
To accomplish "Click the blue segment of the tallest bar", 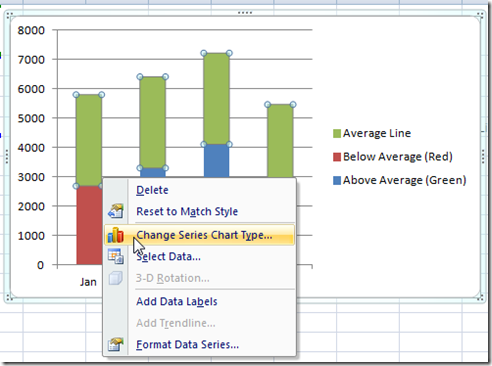I will (x=216, y=161).
